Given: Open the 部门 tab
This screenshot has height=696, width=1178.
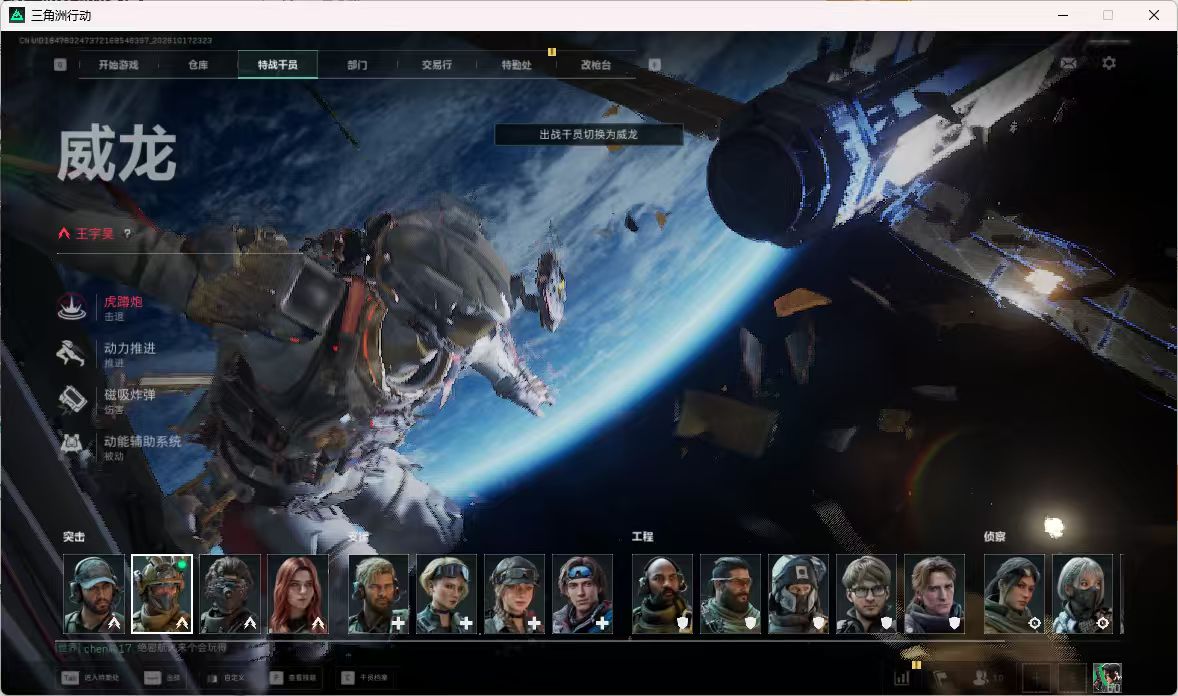Looking at the screenshot, I should tap(358, 65).
